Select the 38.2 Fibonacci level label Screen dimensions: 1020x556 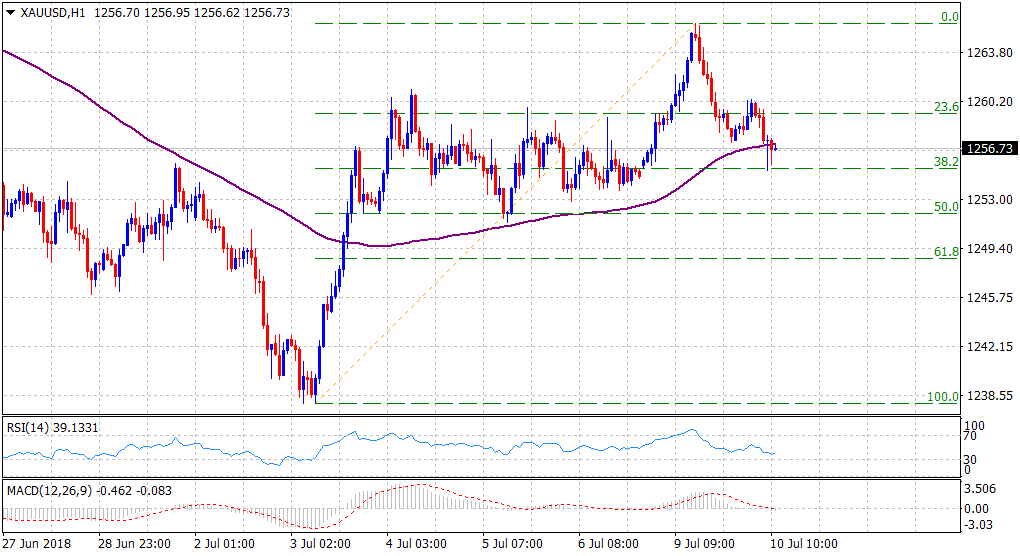coord(946,161)
